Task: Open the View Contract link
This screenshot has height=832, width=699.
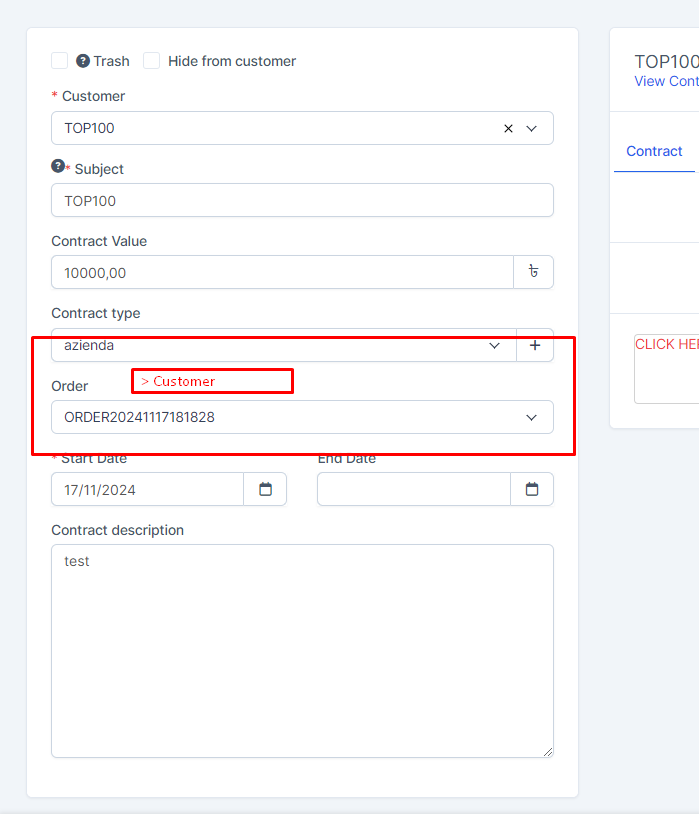Action: click(666, 81)
